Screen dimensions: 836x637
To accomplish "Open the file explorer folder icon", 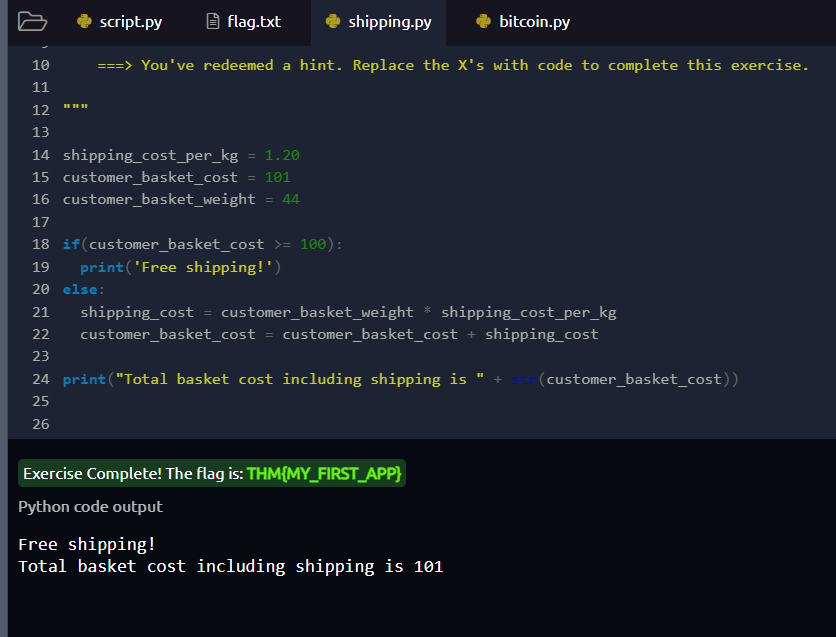I will tap(32, 22).
